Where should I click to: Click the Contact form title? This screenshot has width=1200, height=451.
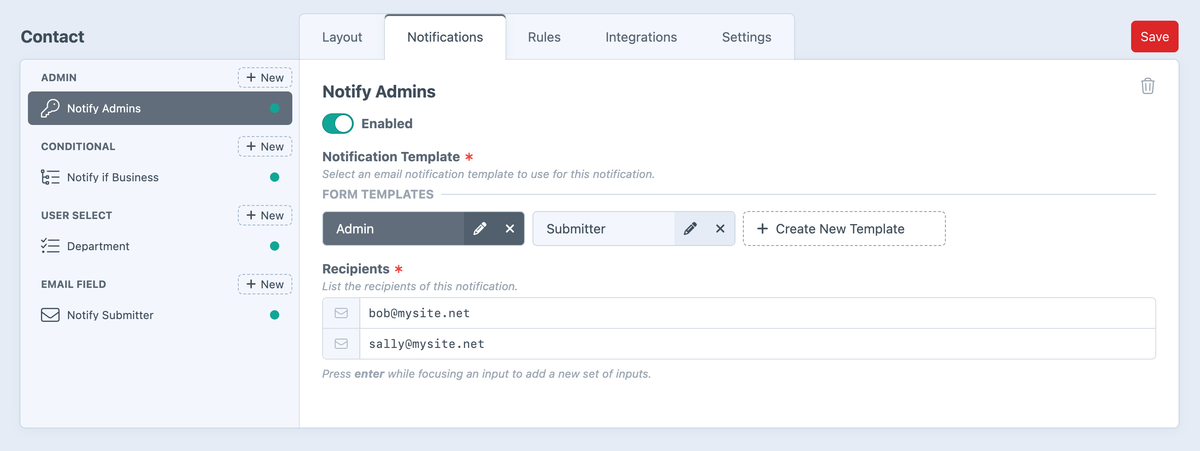click(x=53, y=37)
